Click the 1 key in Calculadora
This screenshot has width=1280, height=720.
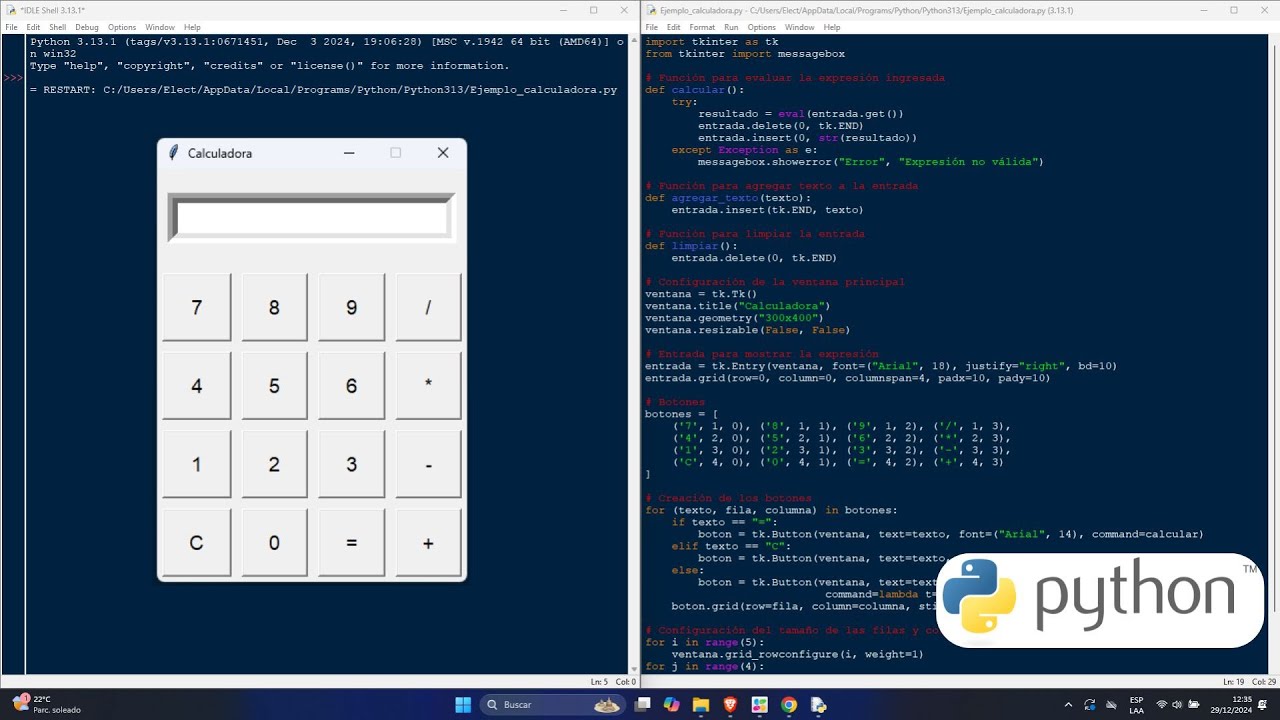[x=197, y=464]
